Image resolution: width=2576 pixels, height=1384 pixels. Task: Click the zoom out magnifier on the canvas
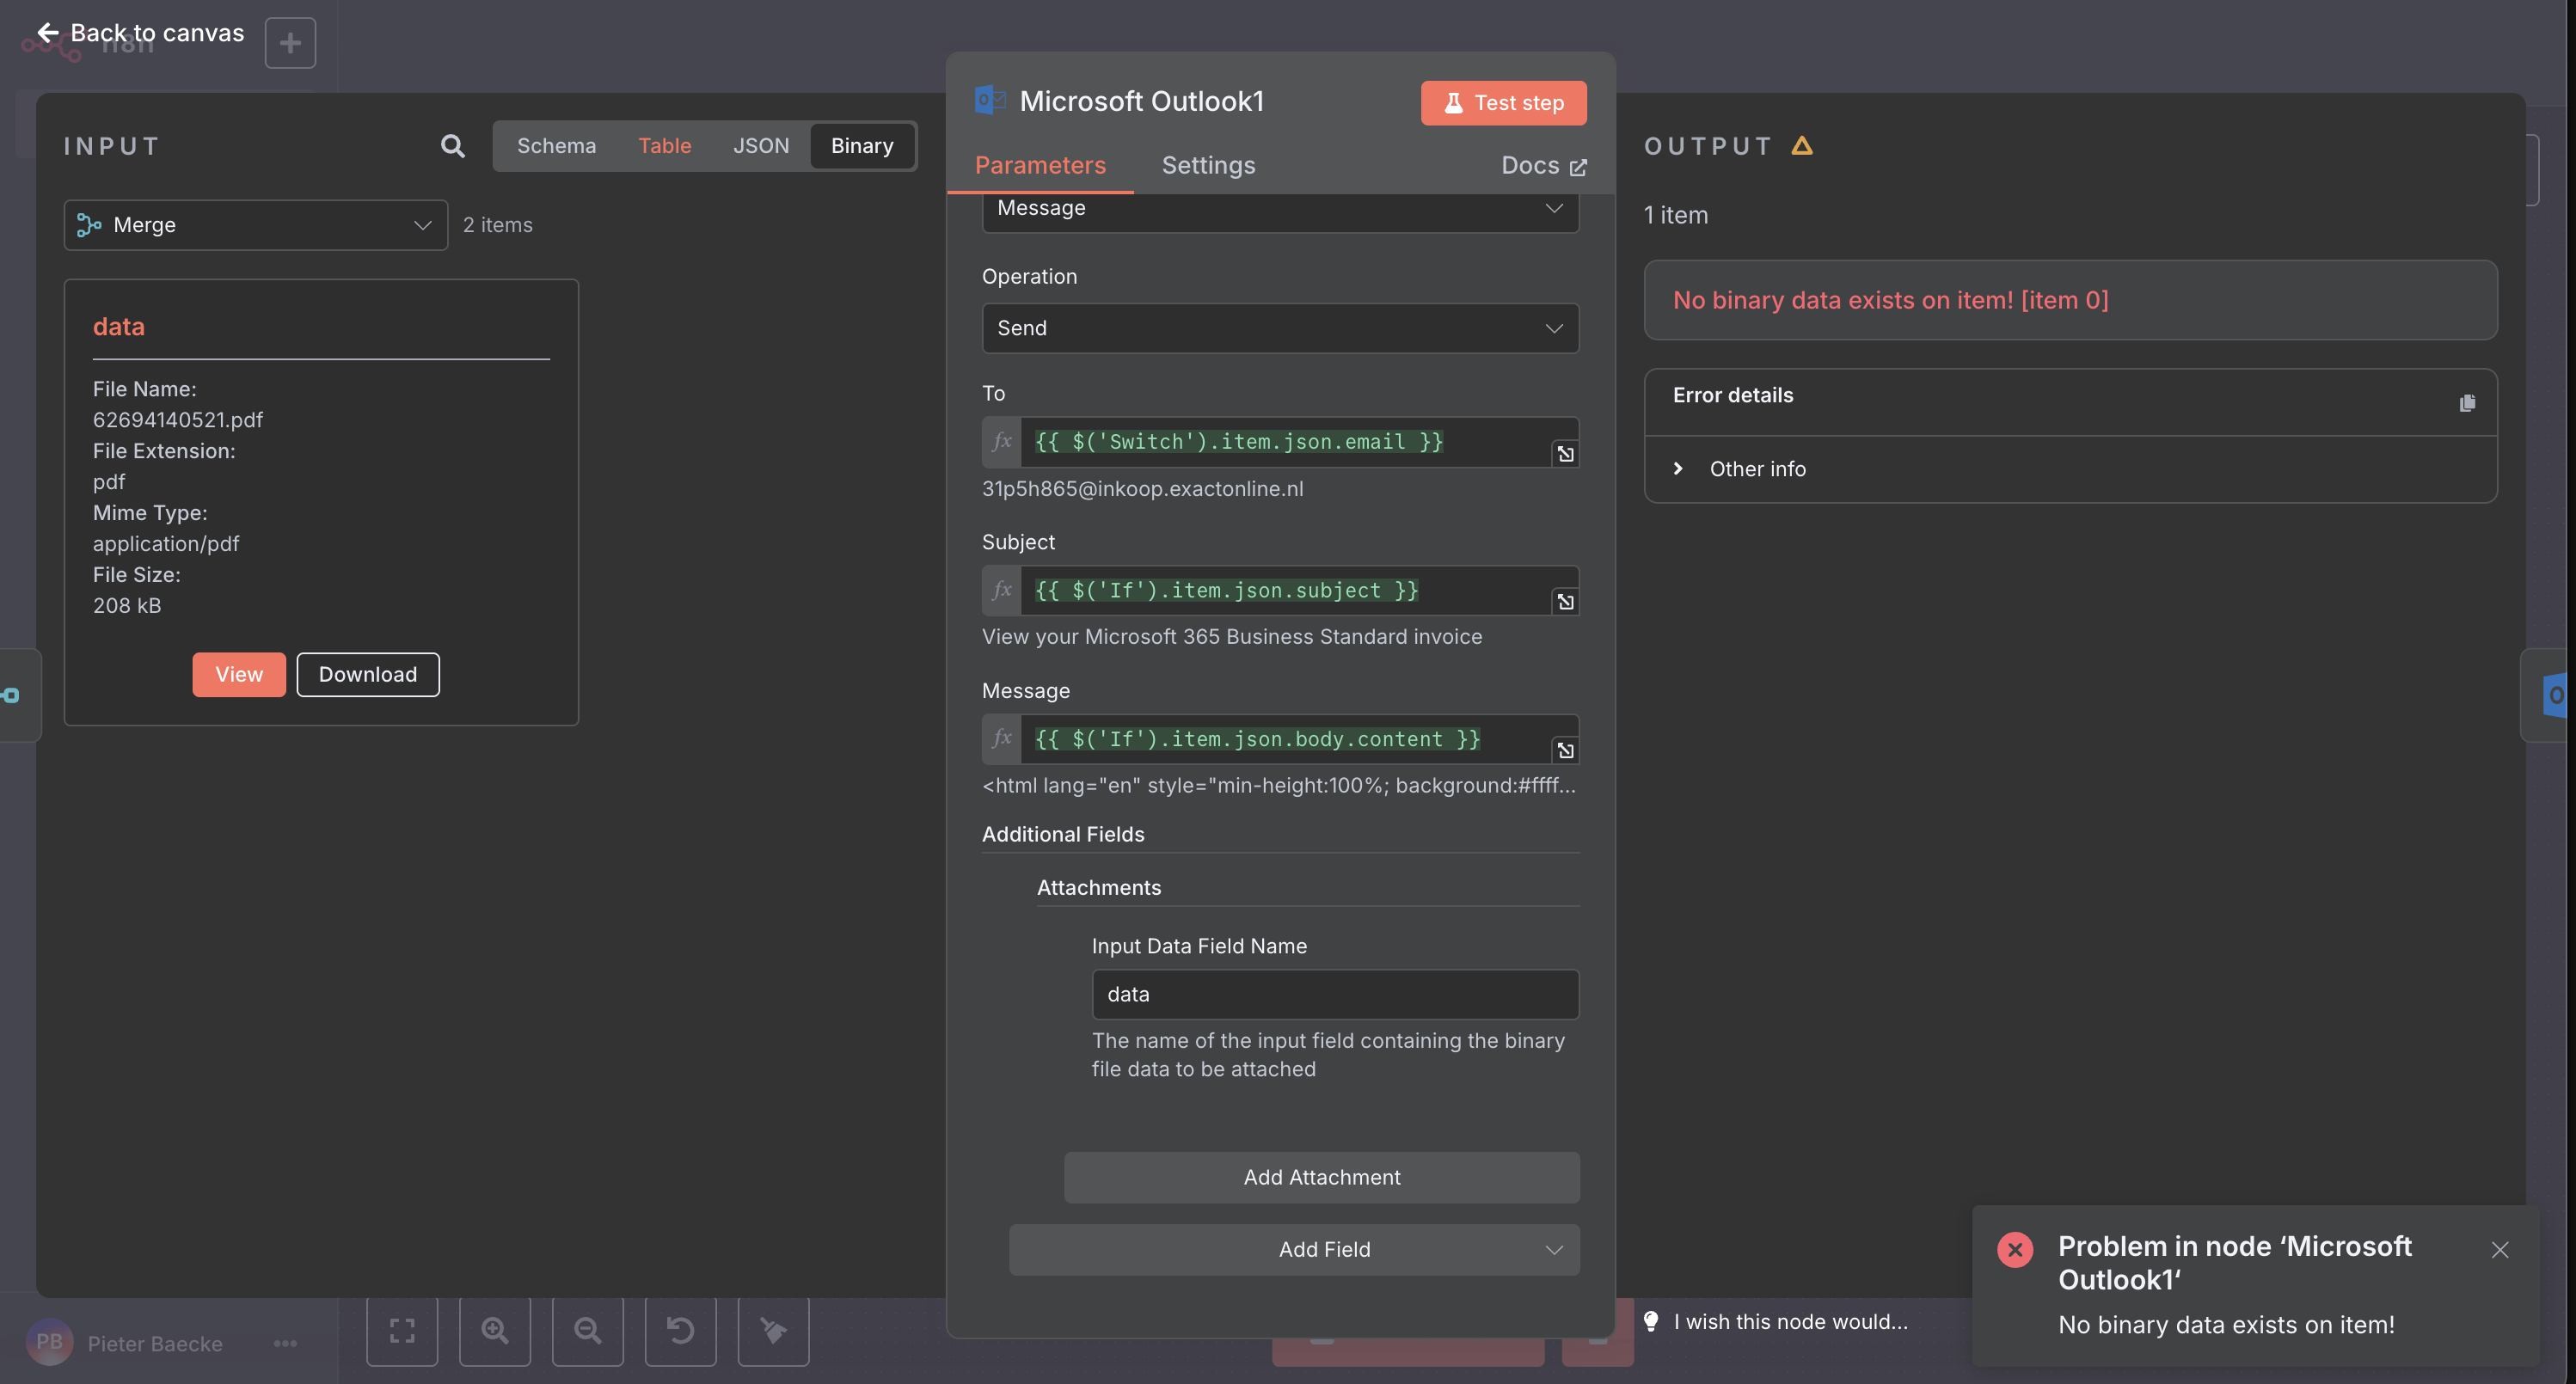coord(588,1331)
